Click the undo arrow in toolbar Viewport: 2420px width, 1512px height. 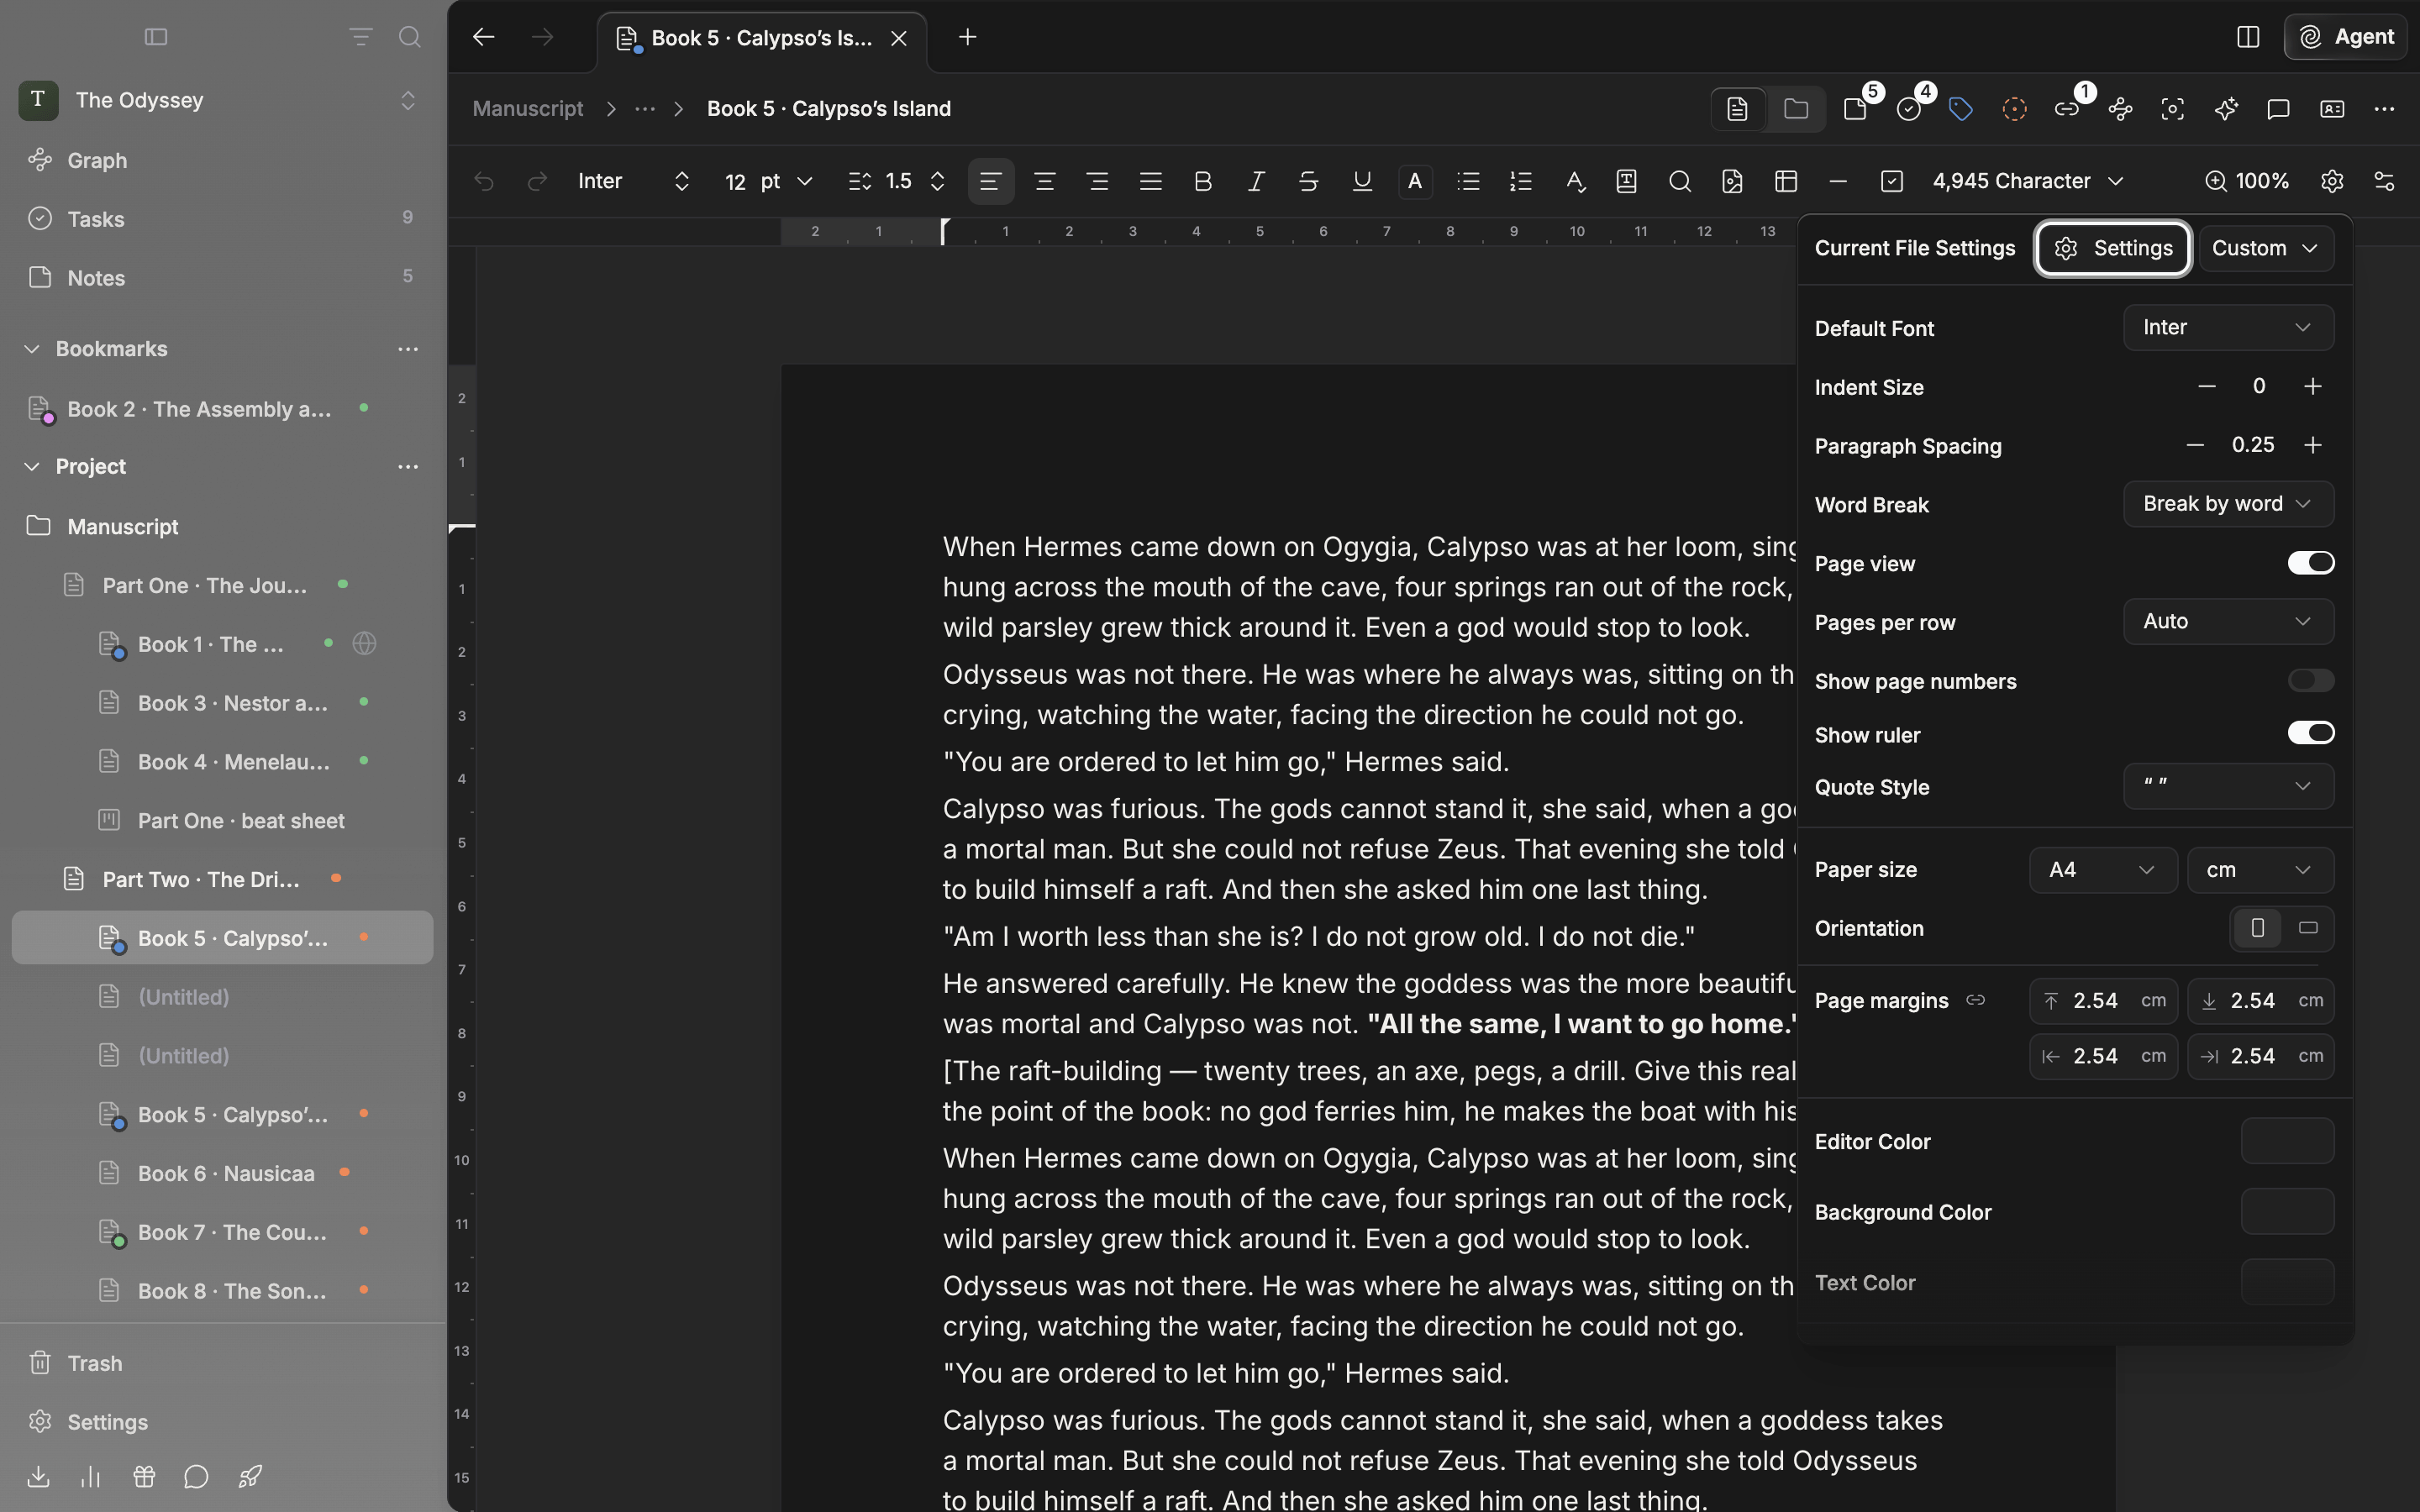point(484,181)
